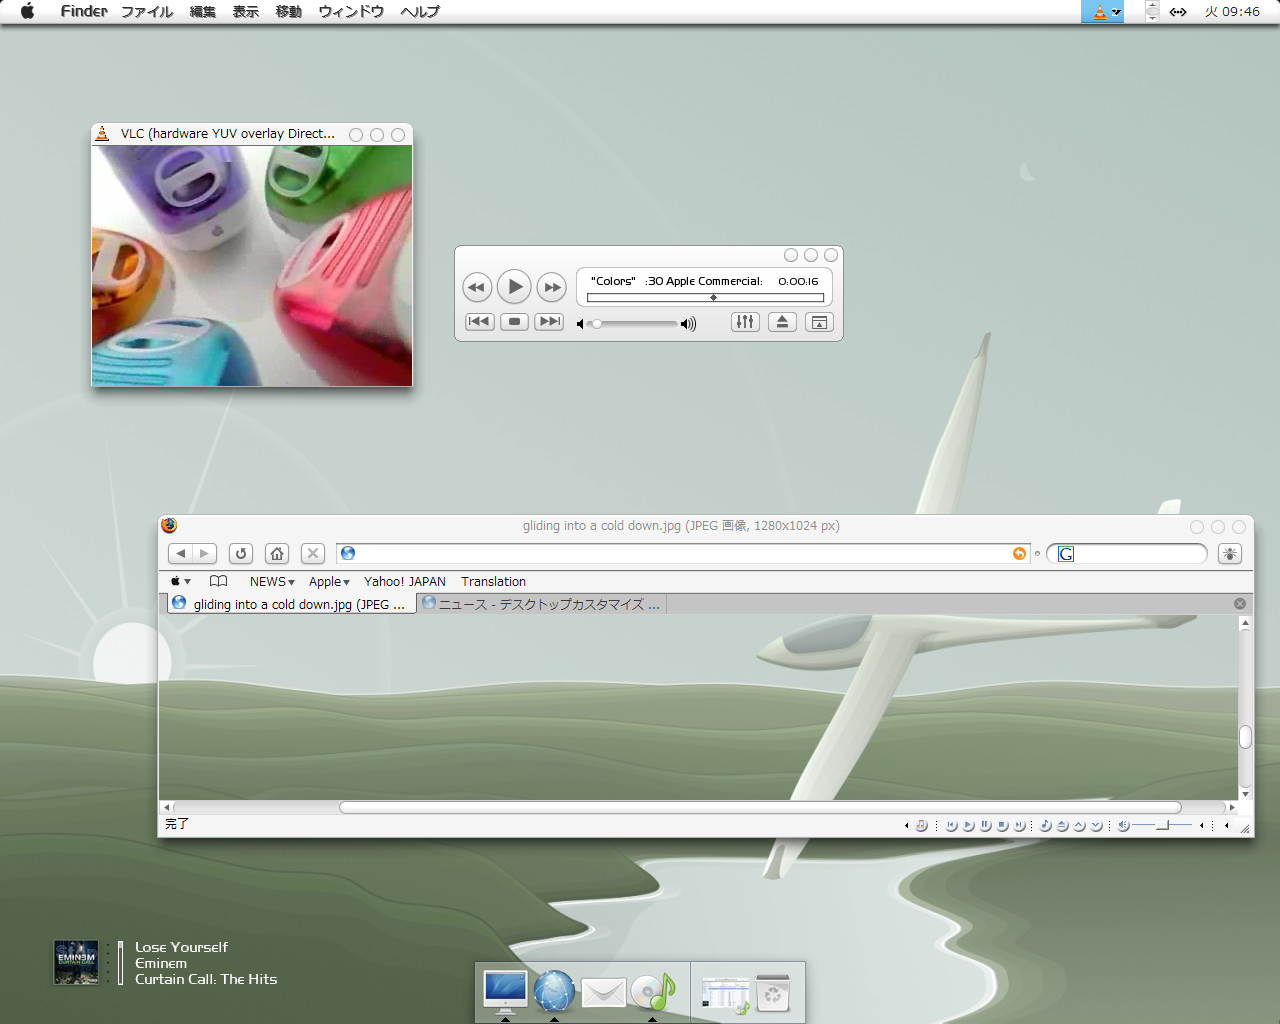Stop the VLC playback
1280x1024 pixels.
(514, 322)
